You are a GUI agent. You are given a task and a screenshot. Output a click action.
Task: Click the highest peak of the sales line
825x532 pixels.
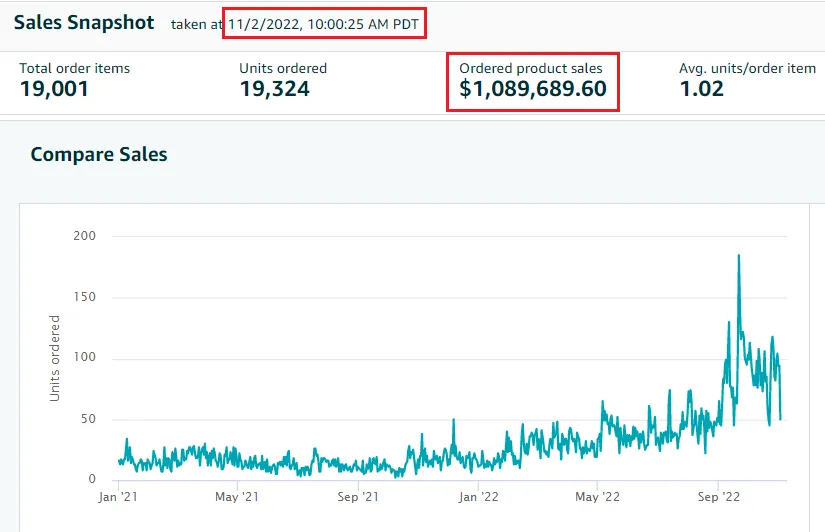point(739,256)
